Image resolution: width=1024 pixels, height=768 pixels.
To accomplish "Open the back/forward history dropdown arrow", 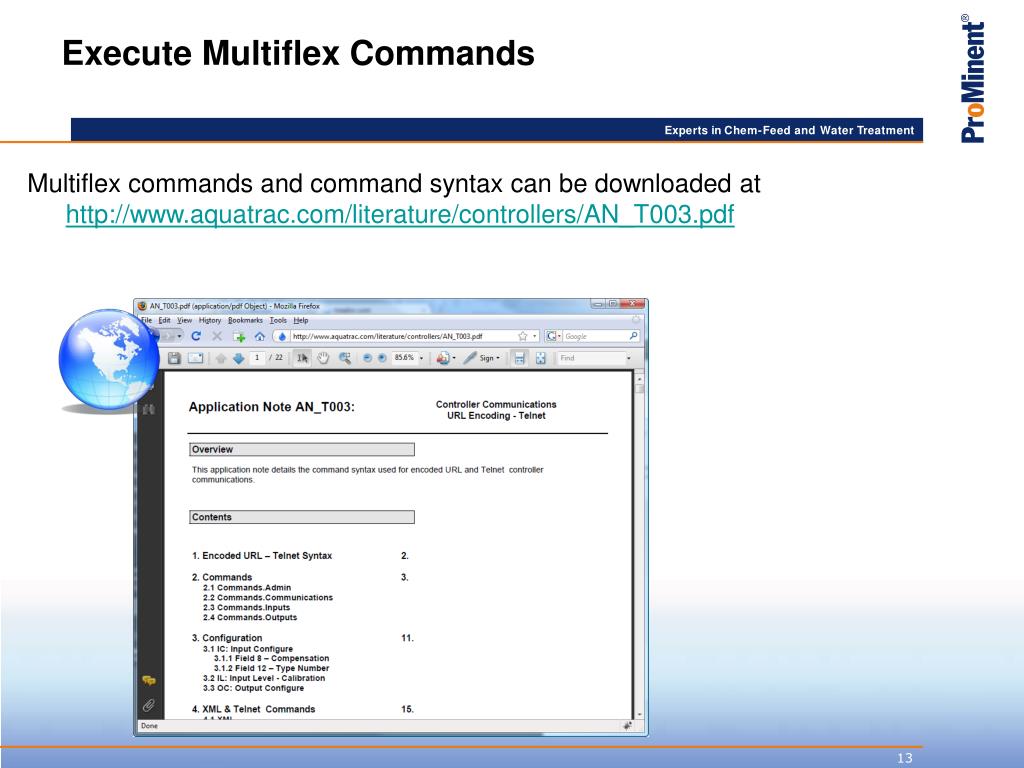I will (180, 336).
